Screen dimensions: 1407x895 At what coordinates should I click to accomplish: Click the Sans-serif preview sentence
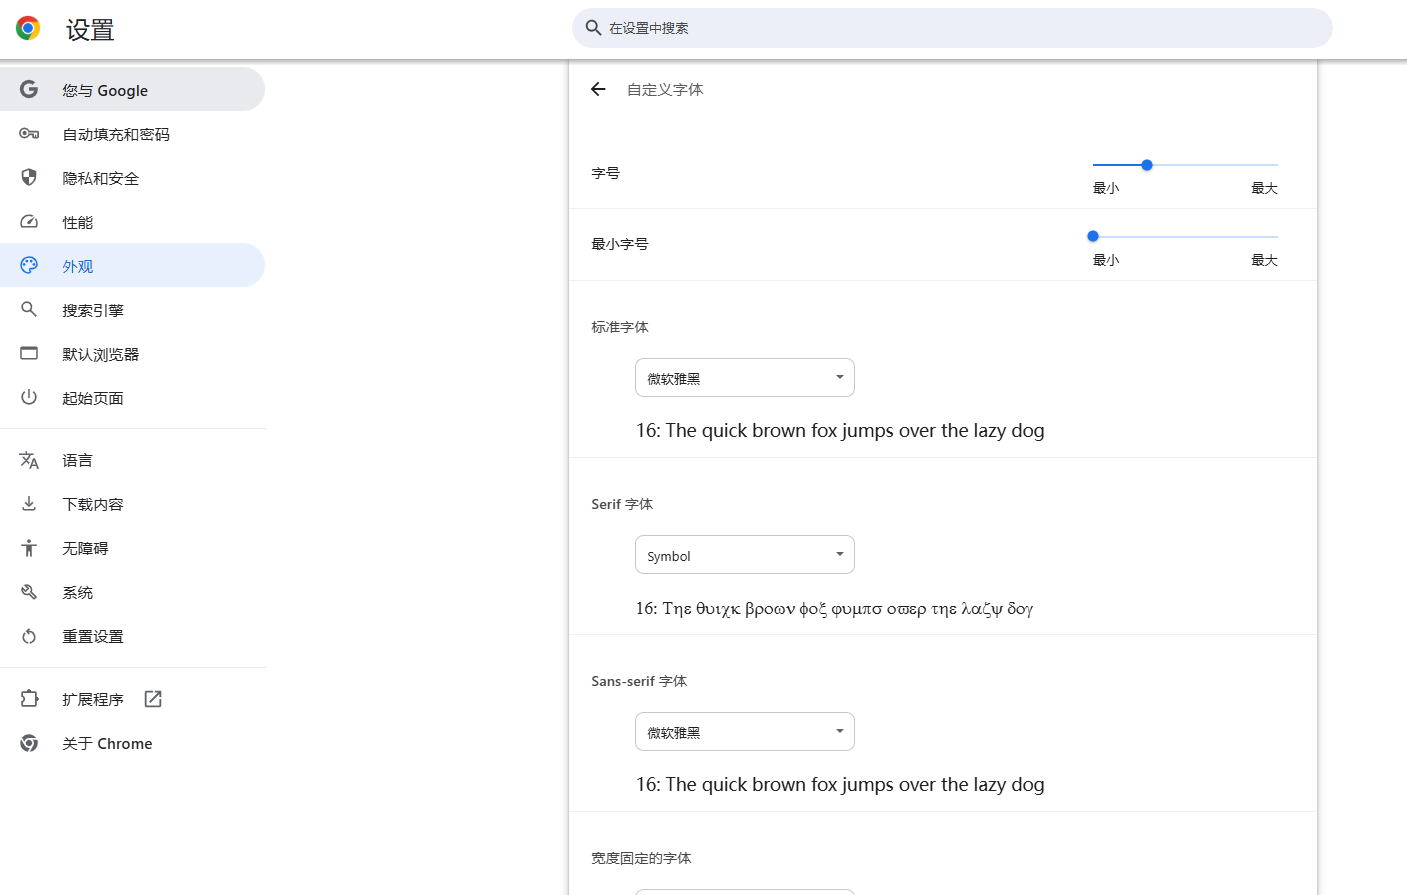pos(840,785)
